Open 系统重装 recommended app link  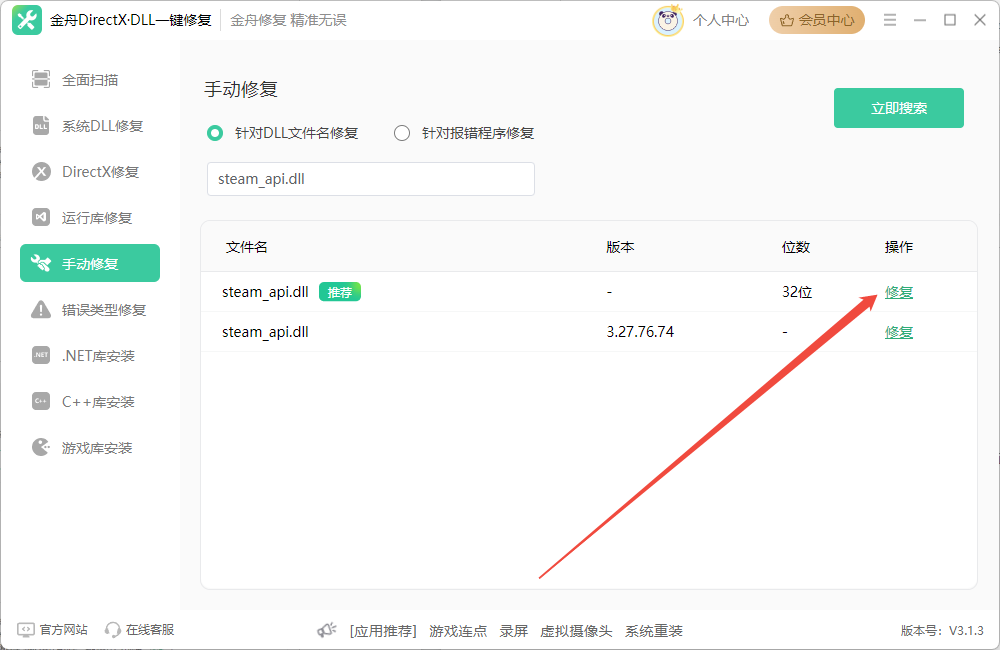pyautogui.click(x=653, y=631)
